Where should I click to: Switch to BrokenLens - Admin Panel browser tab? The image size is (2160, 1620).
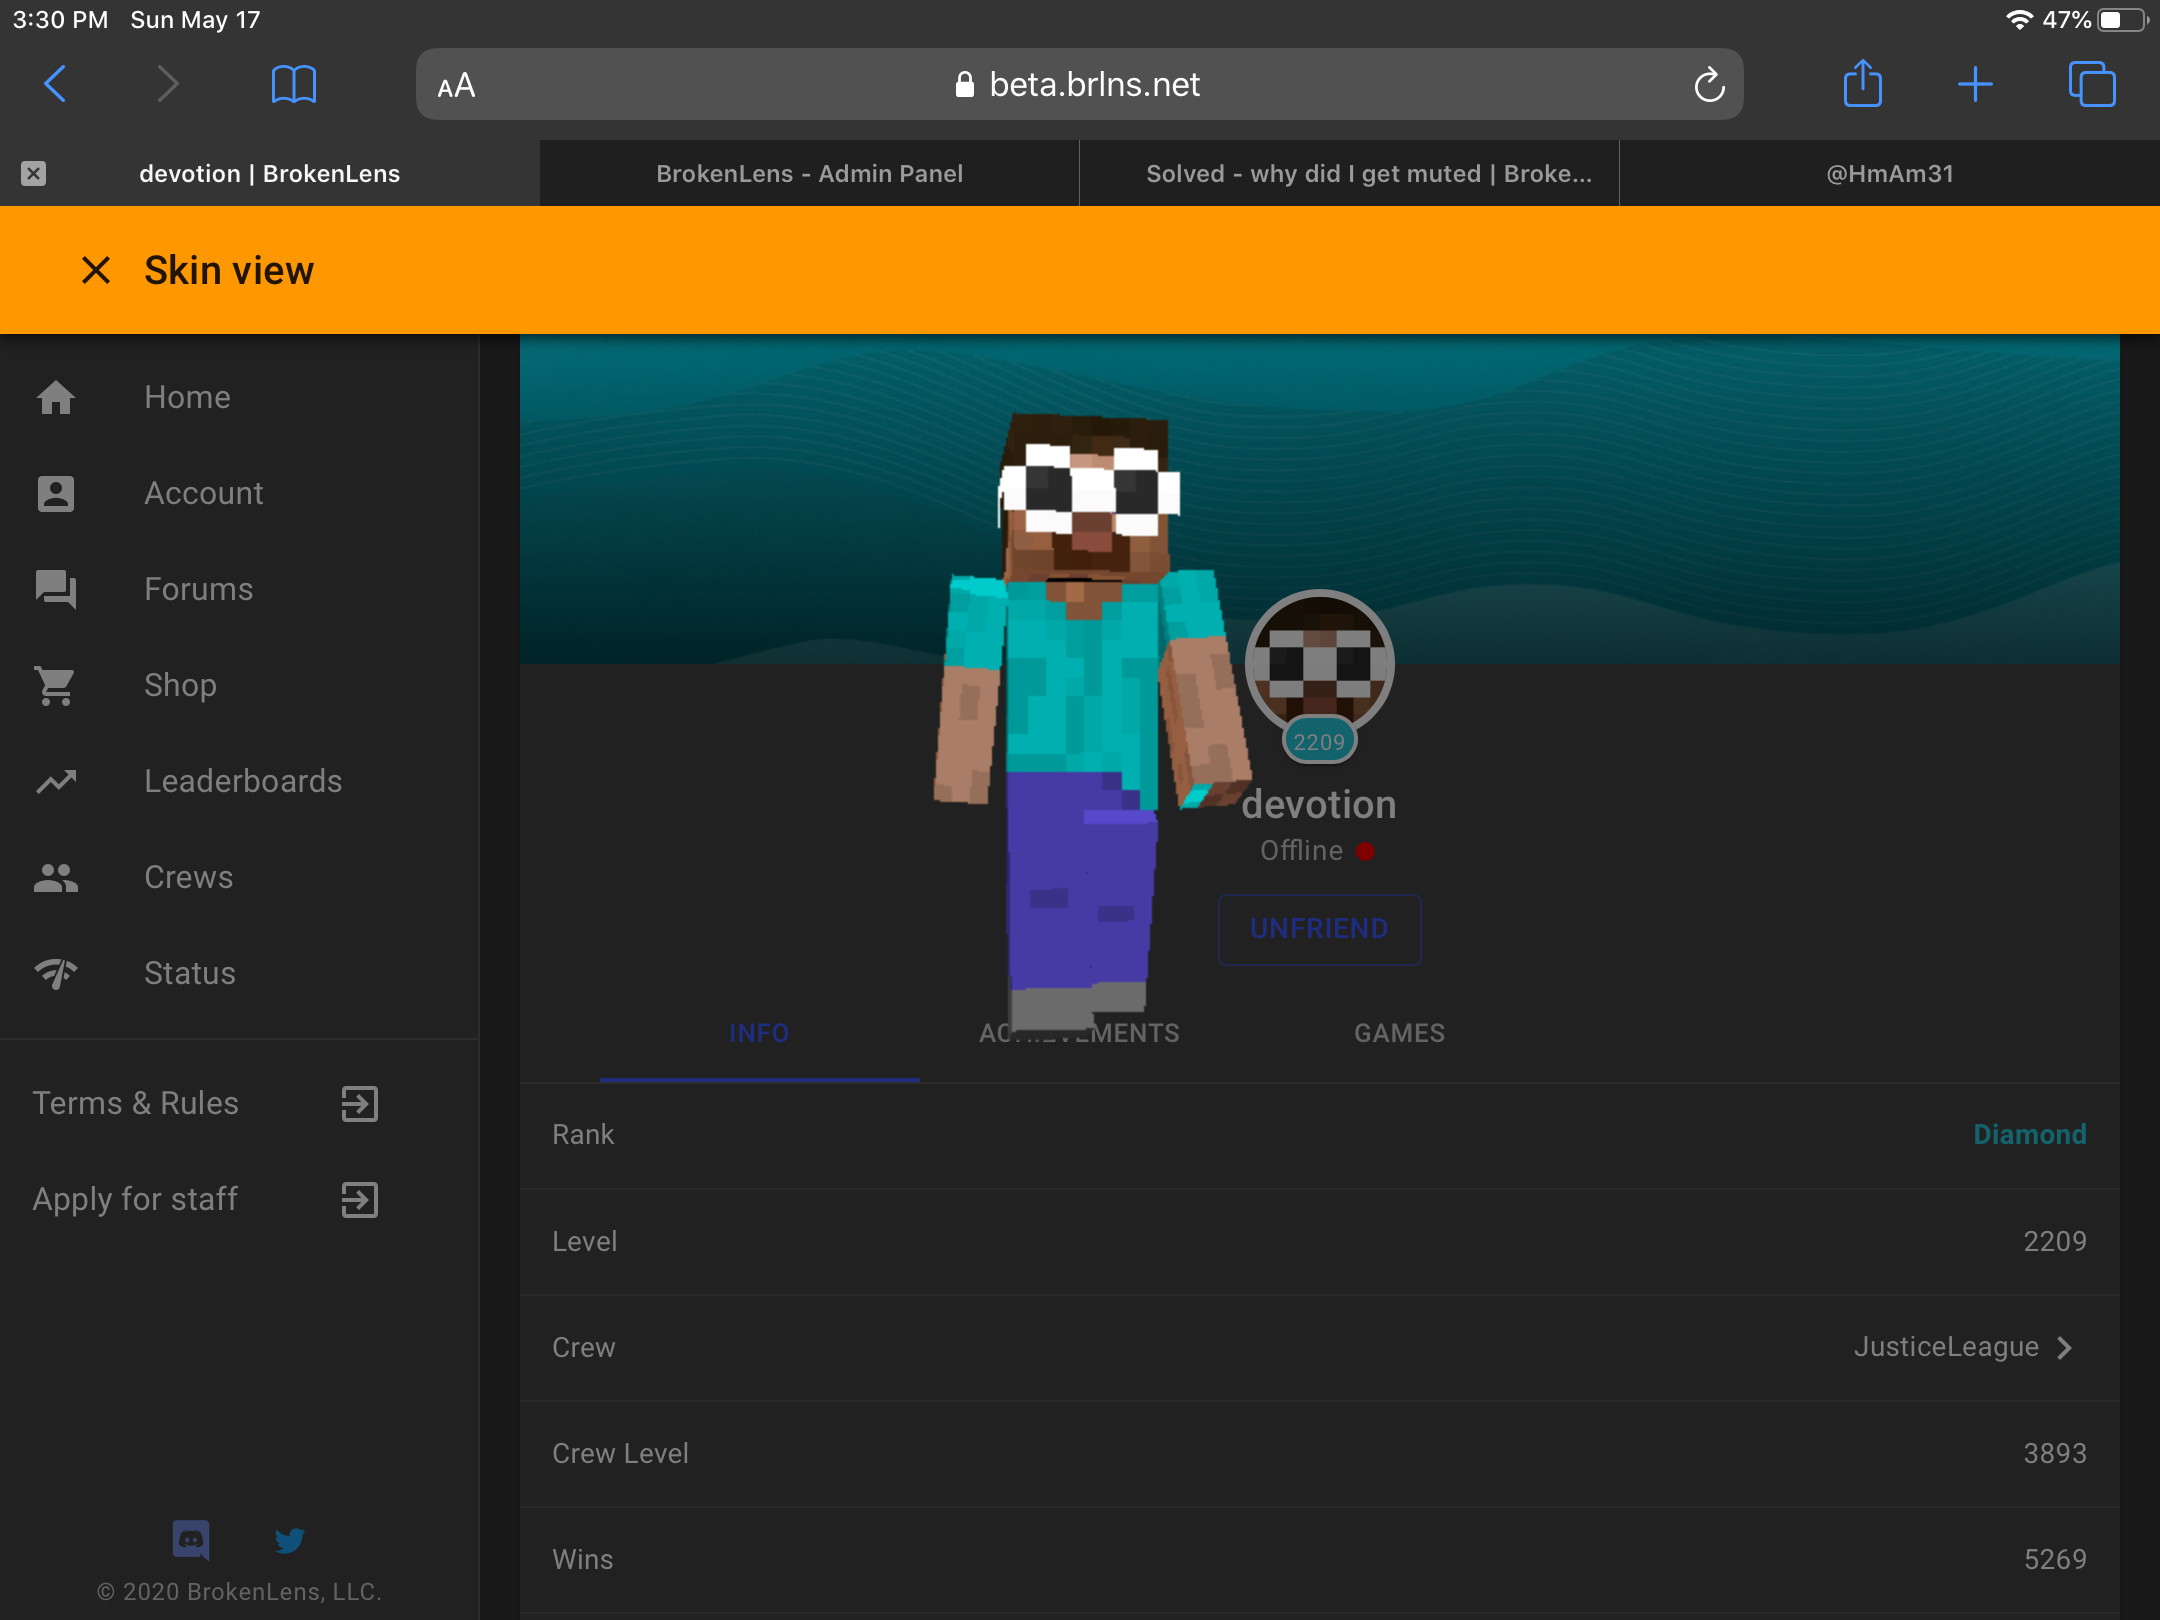[x=809, y=174]
